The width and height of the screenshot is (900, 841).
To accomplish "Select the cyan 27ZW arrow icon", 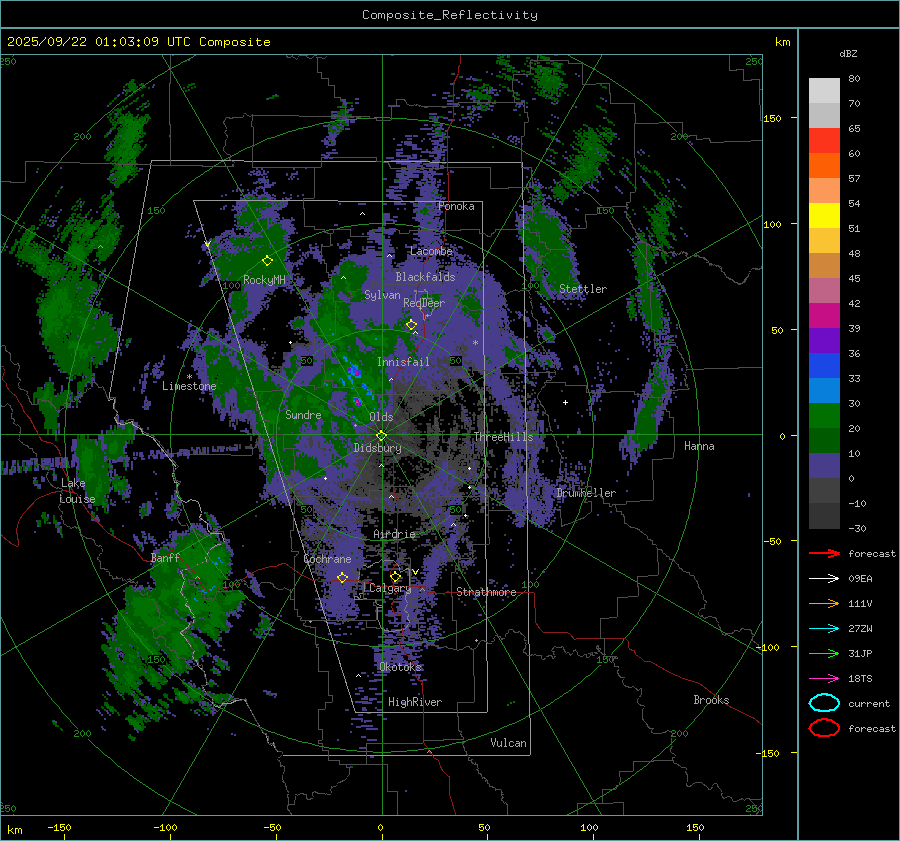I will [823, 628].
